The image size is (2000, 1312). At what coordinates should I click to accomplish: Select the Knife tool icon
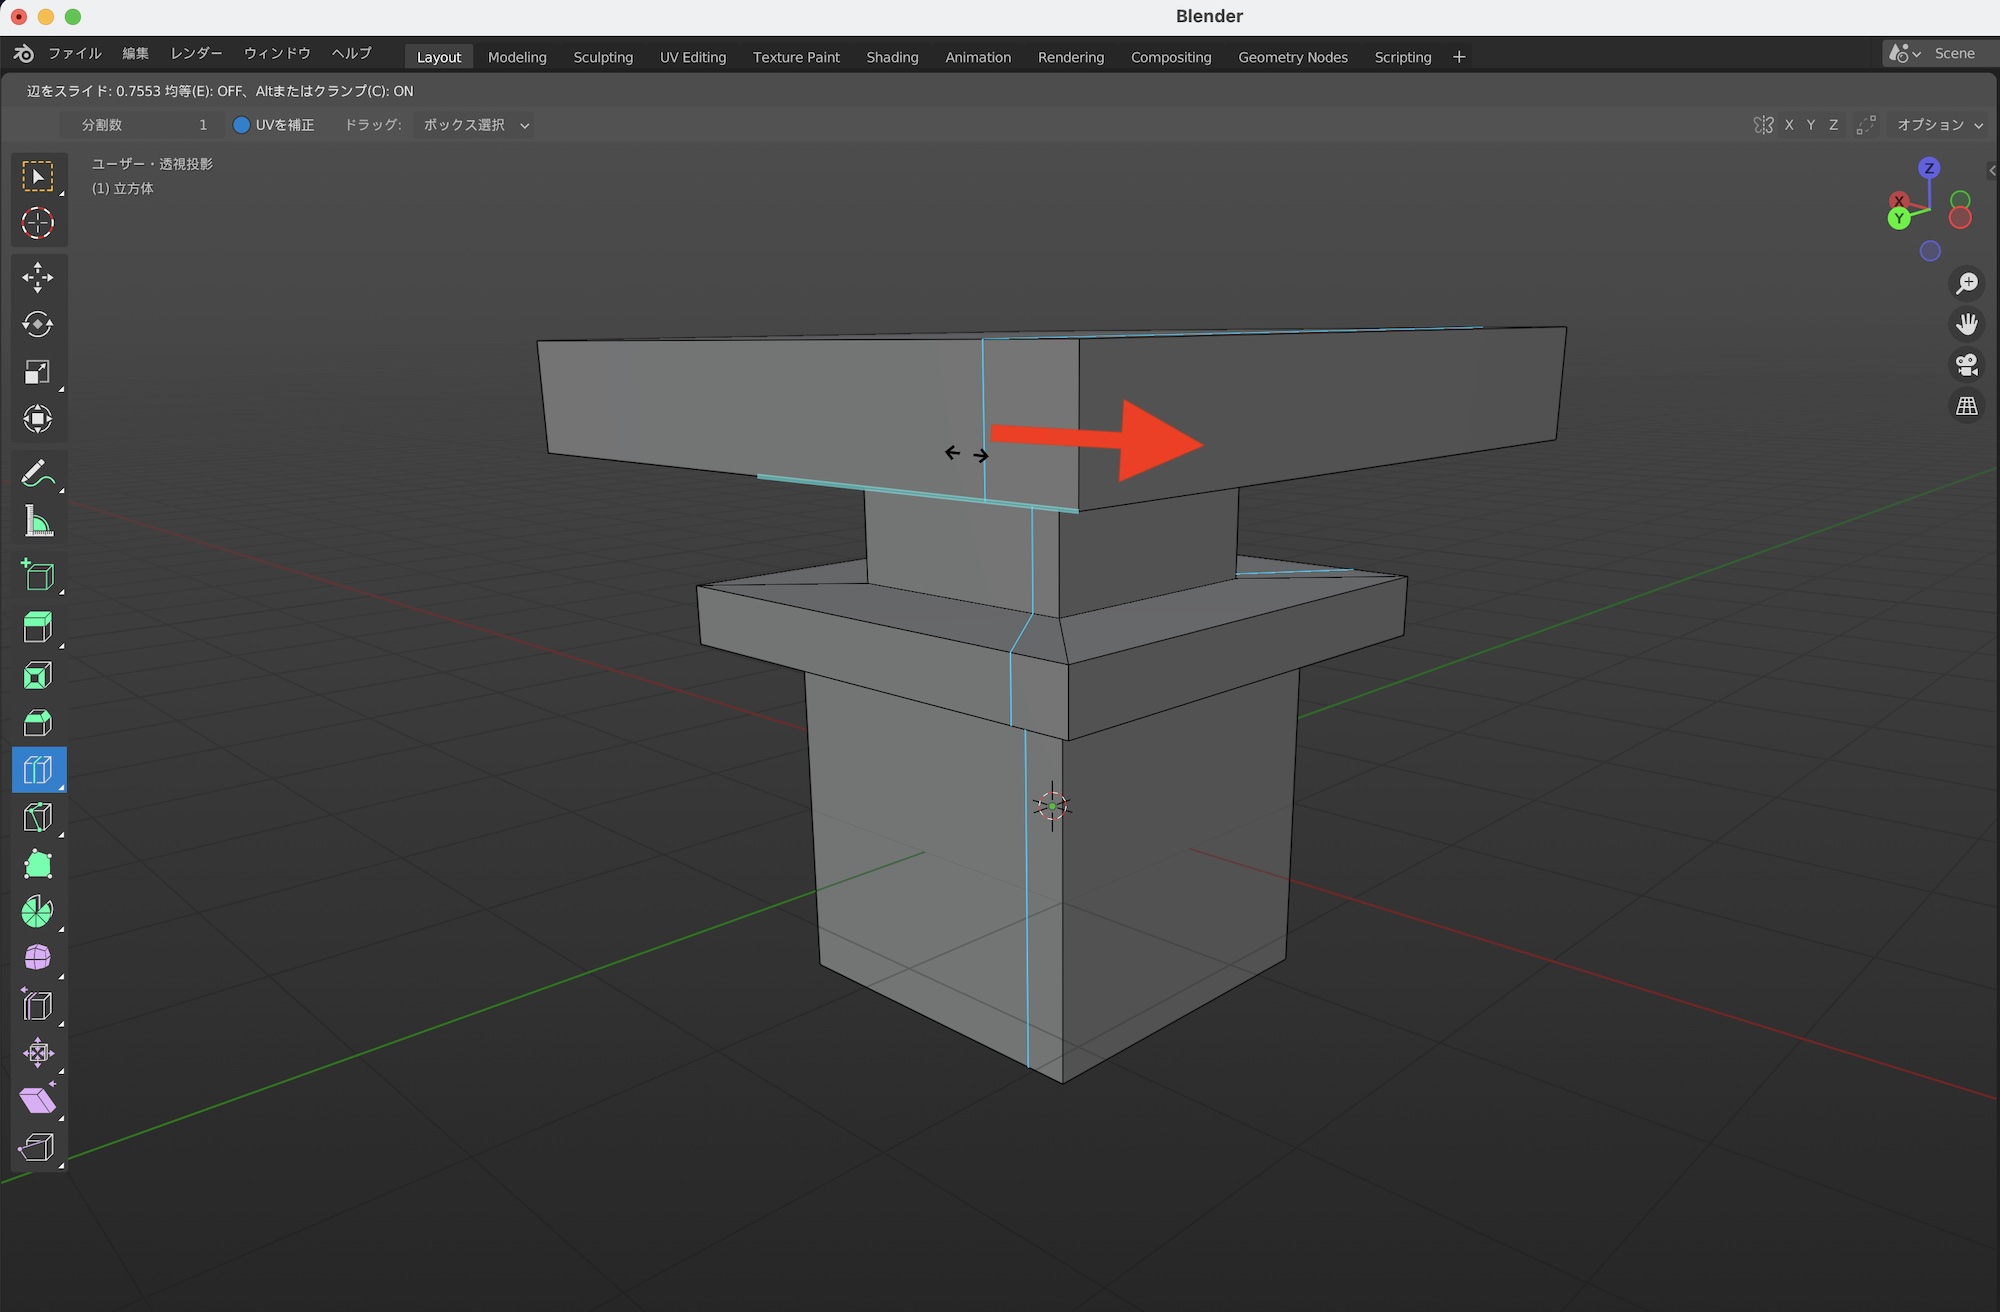38,817
